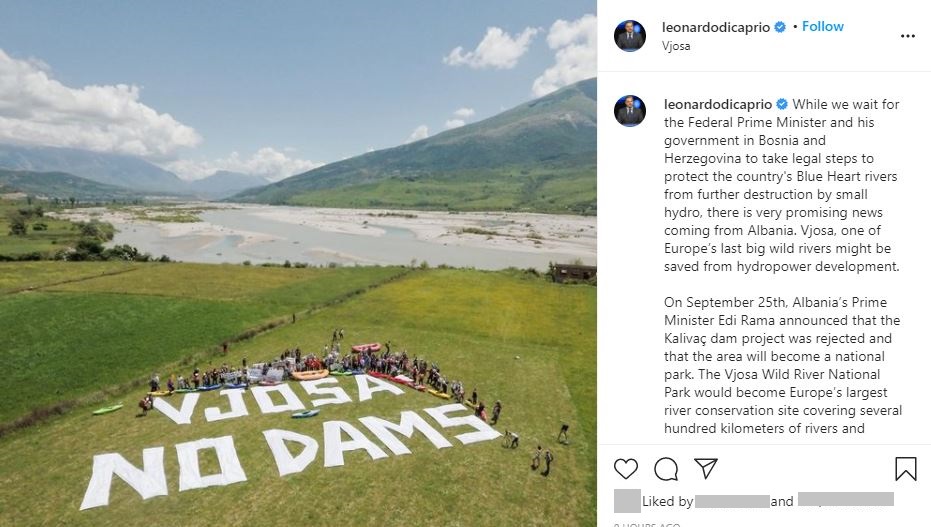
Task: Open the blurred others-who-liked link after "and"
Action: coord(846,499)
